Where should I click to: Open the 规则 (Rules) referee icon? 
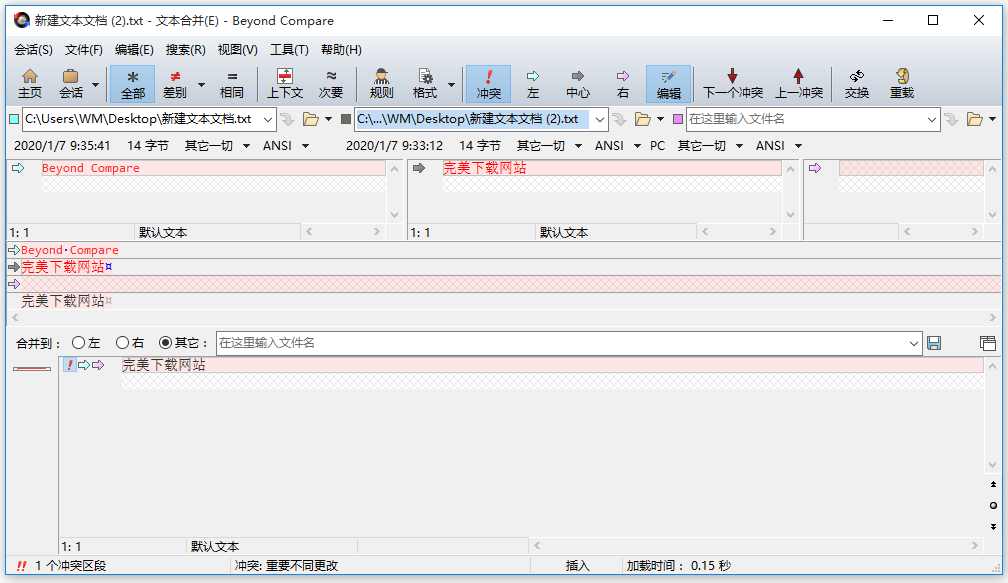[x=381, y=84]
